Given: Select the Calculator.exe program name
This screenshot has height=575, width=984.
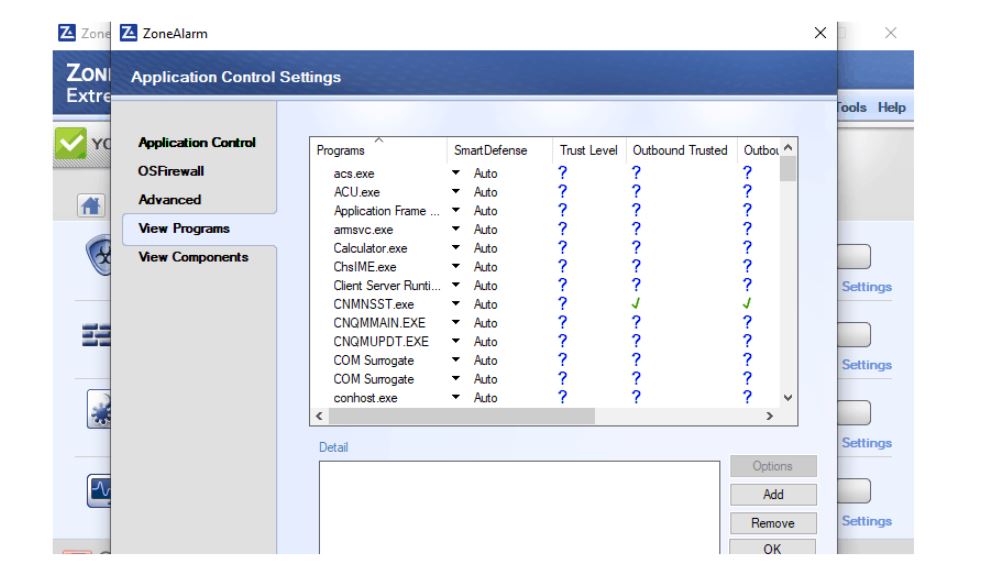Looking at the screenshot, I should coord(370,248).
